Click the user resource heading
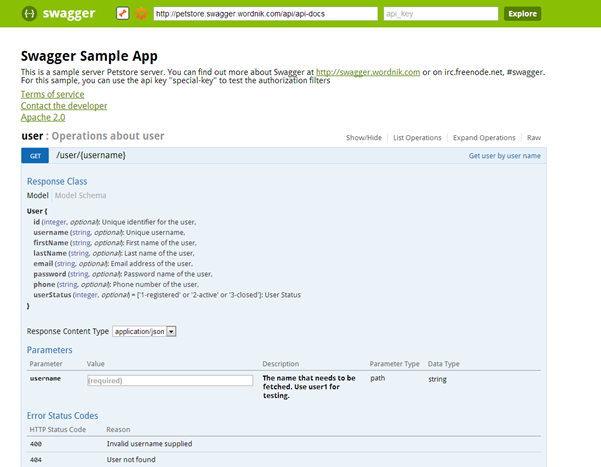601x467 pixels. (32, 136)
